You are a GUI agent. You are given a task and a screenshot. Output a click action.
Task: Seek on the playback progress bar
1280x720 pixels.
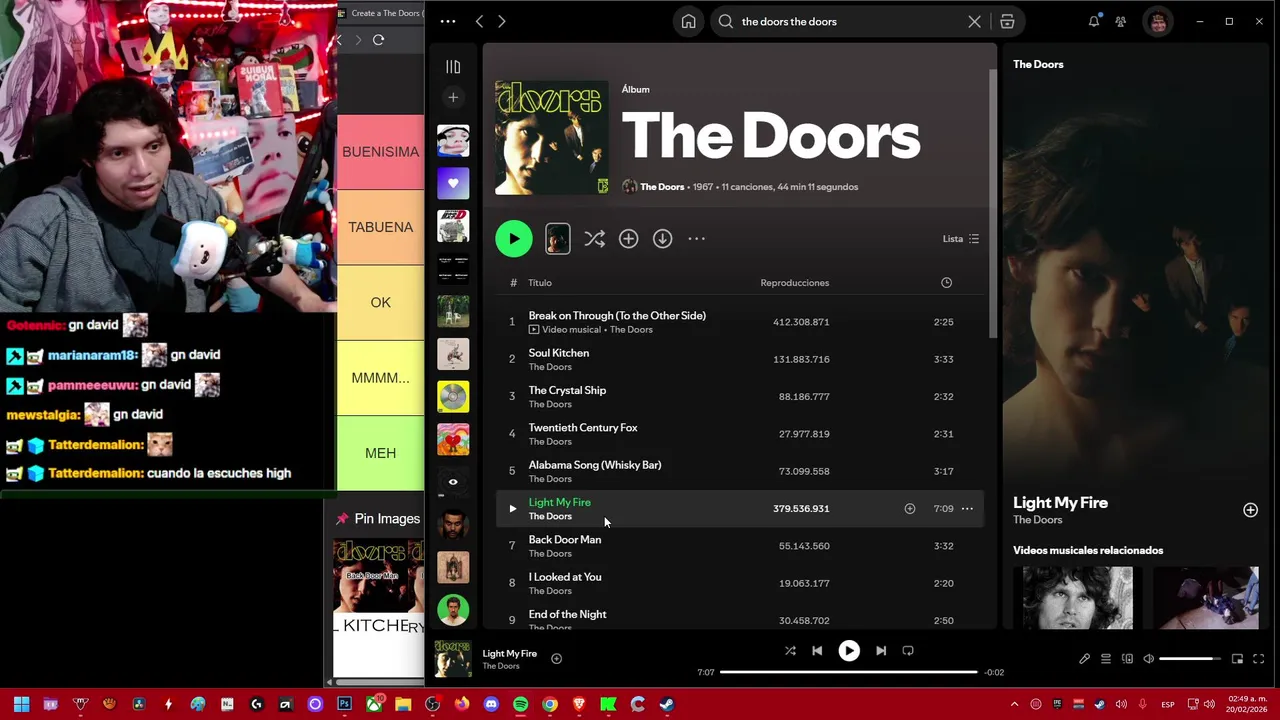coord(848,672)
